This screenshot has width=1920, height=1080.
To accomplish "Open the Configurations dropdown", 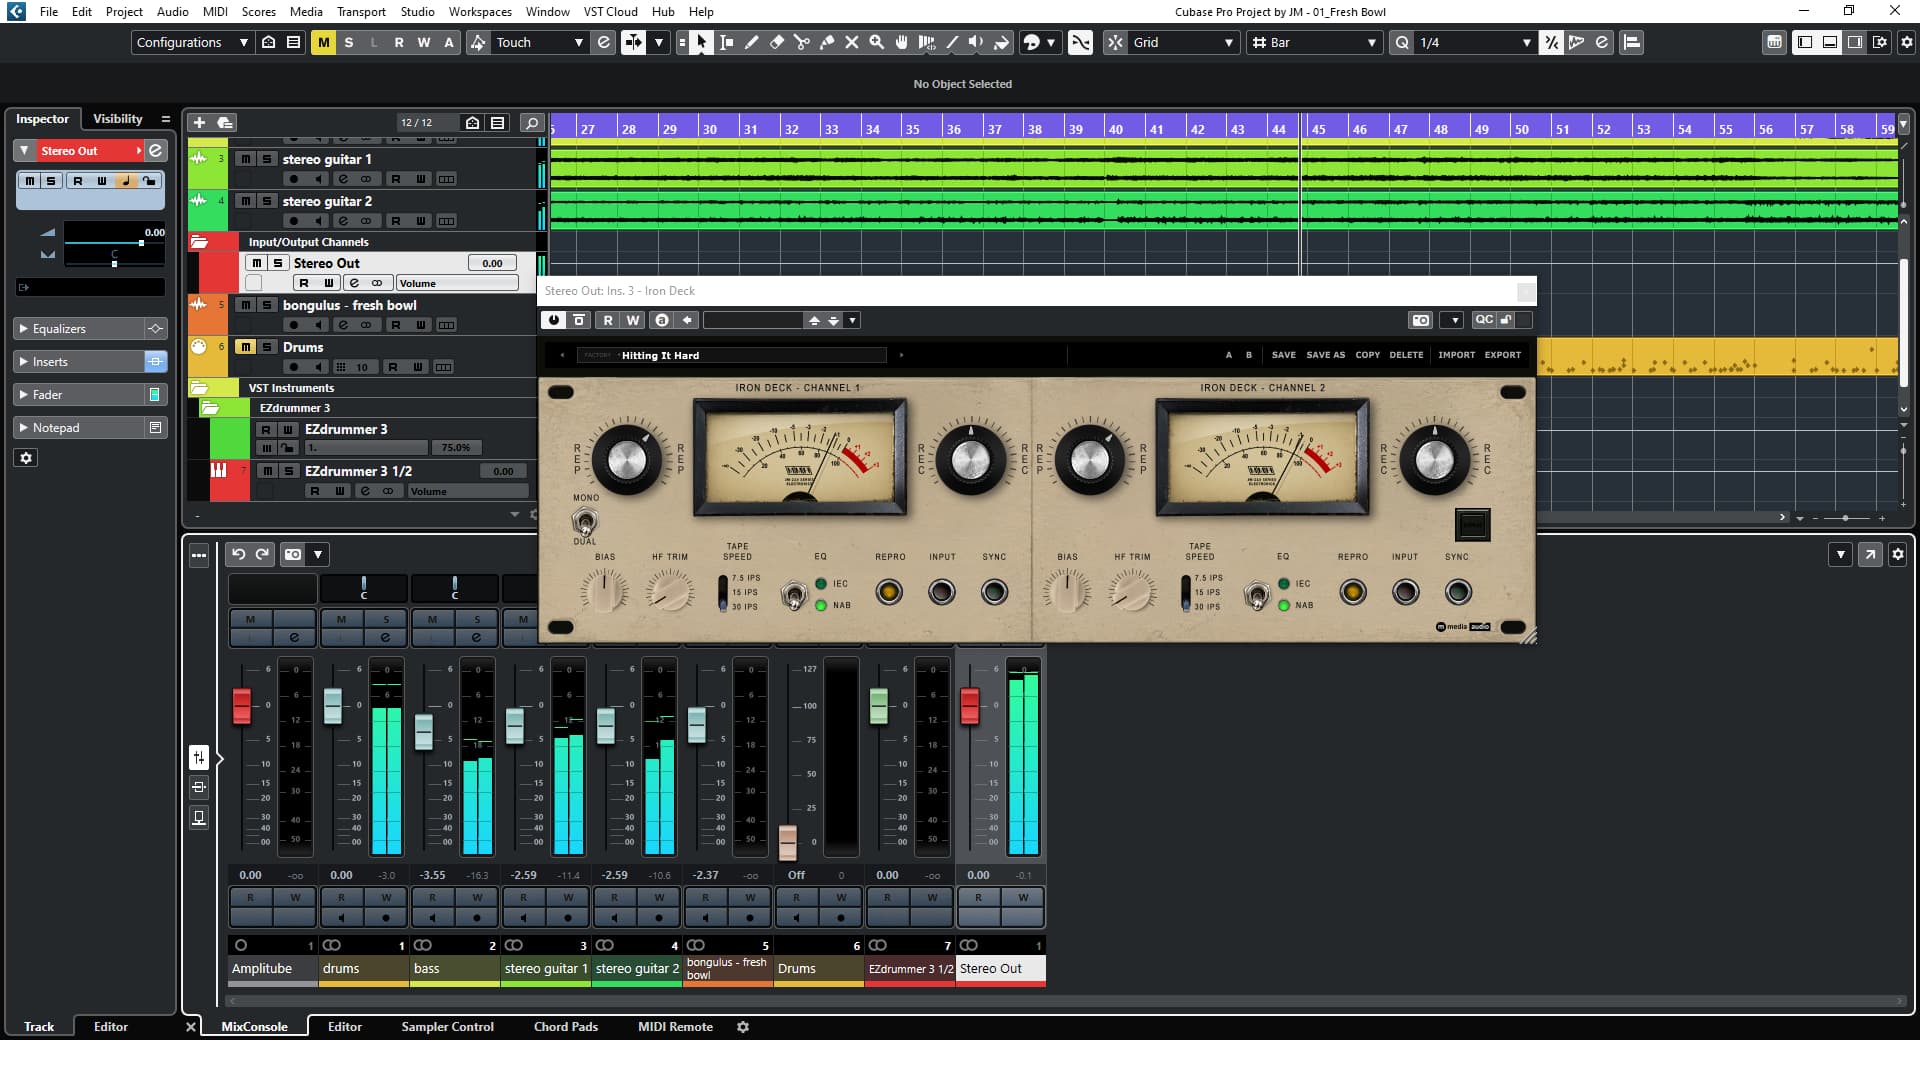I will [192, 42].
